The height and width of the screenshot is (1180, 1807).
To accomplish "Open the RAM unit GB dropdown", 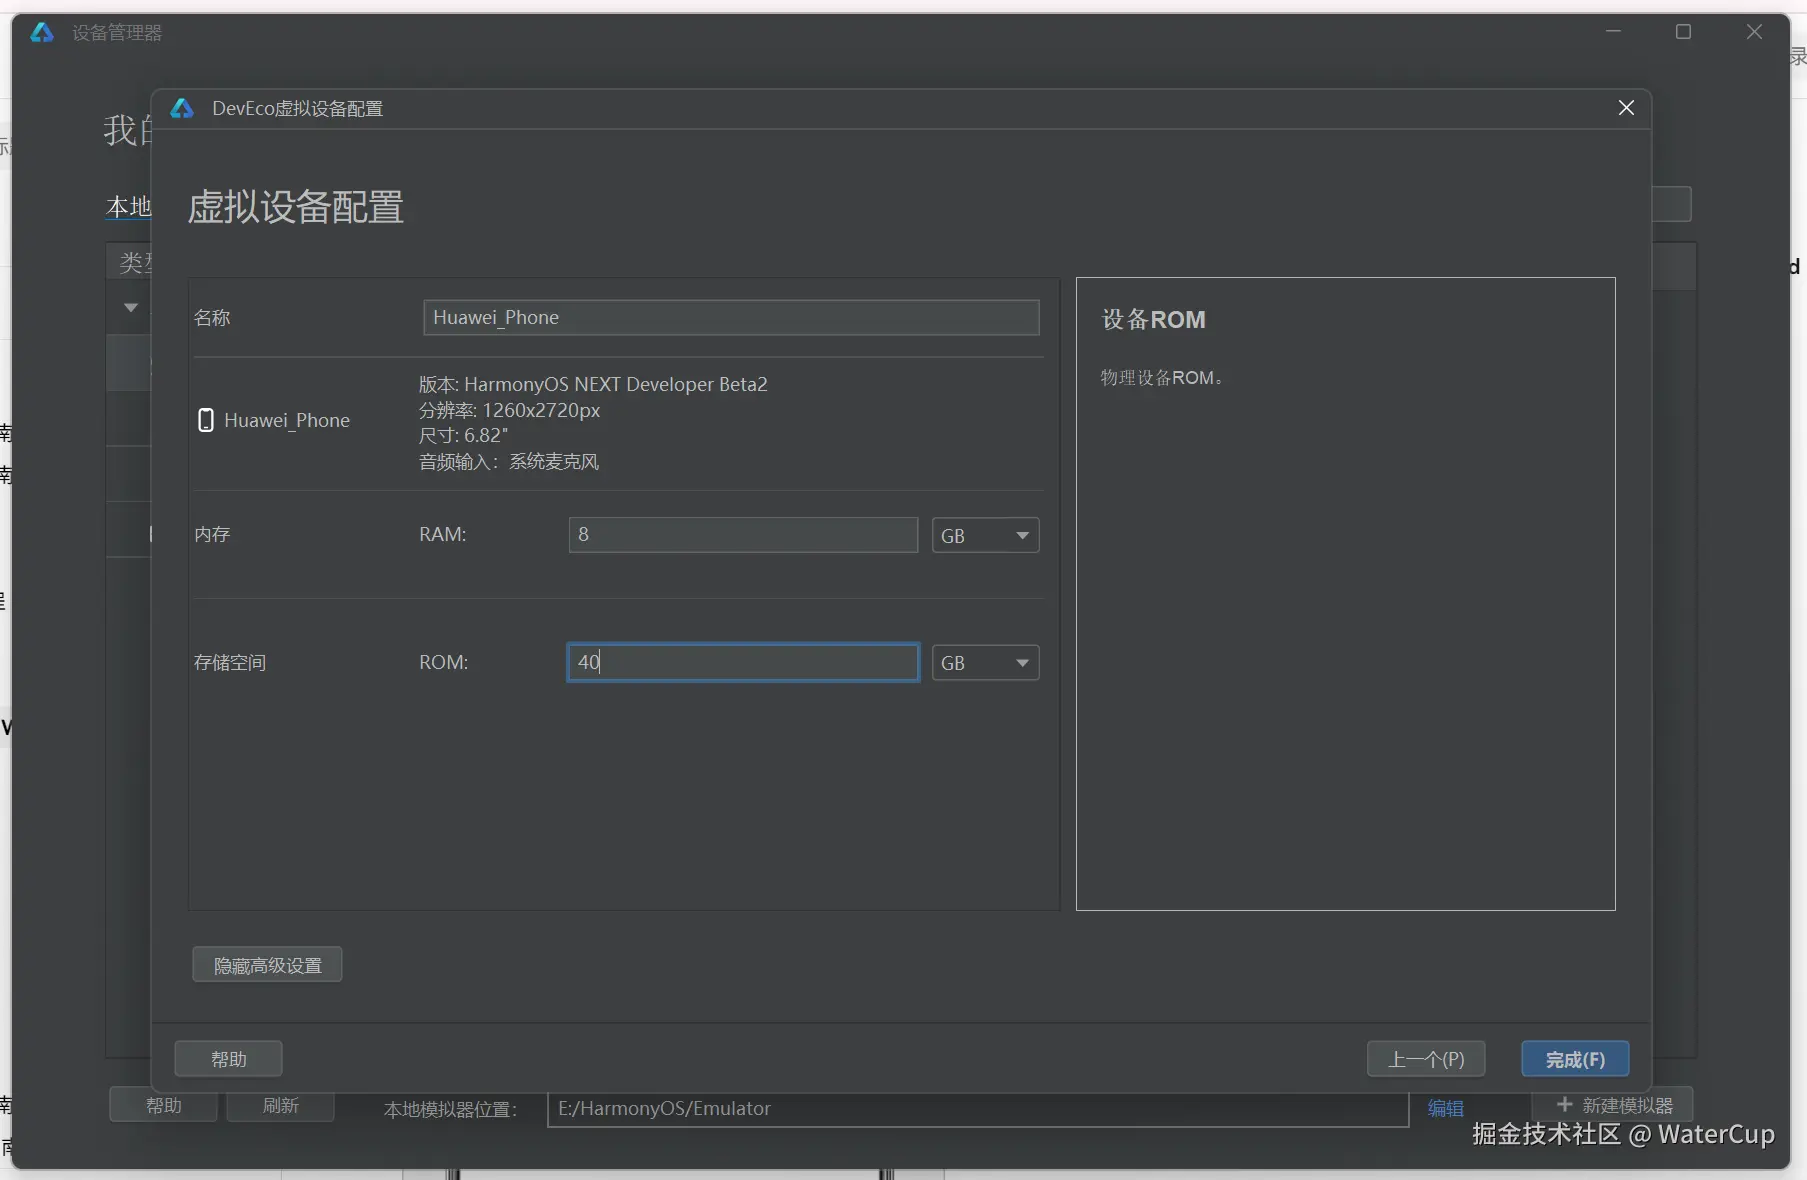I will click(985, 535).
